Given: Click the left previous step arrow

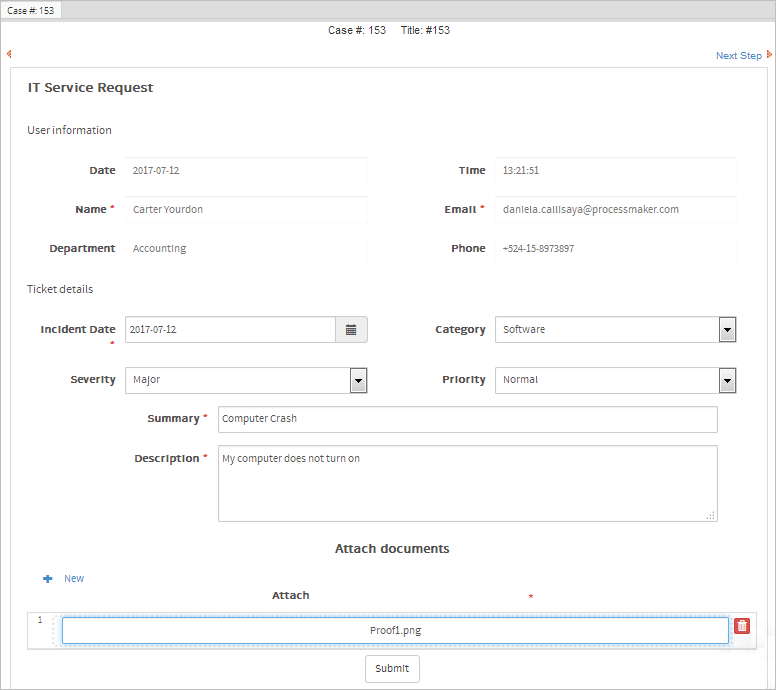Looking at the screenshot, I should (x=9, y=54).
